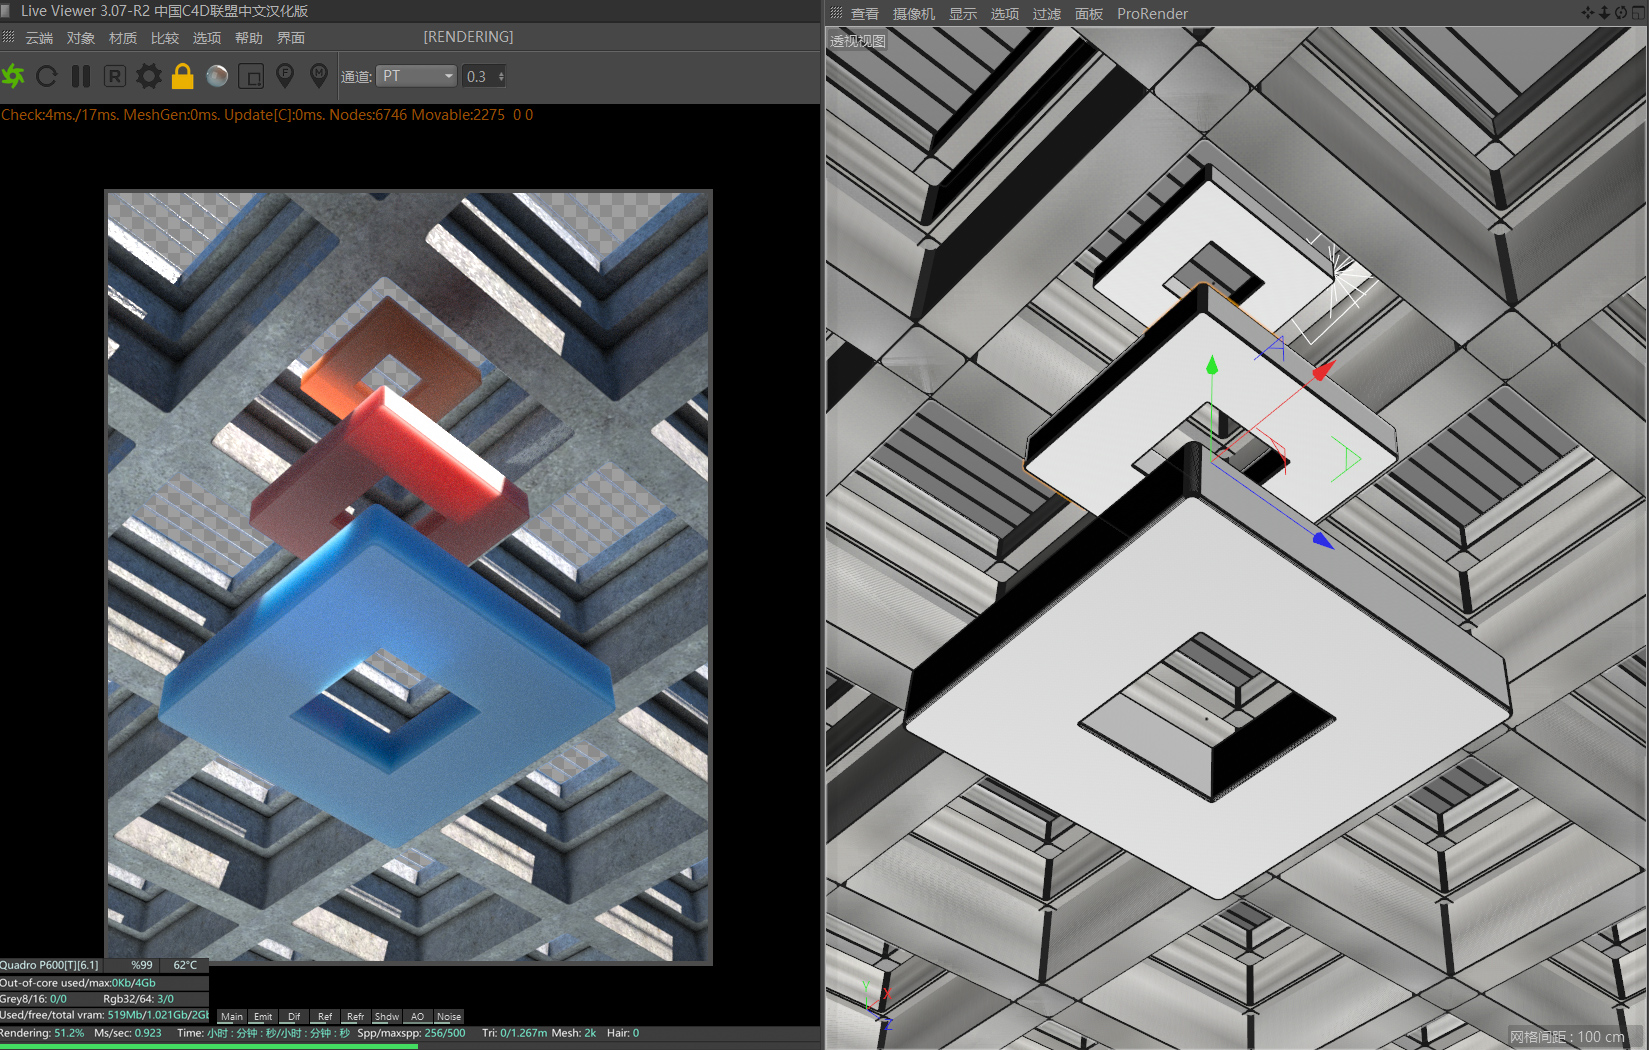This screenshot has height=1050, width=1649.
Task: Click the green Y axis gizmo arrow
Action: pos(1212,366)
